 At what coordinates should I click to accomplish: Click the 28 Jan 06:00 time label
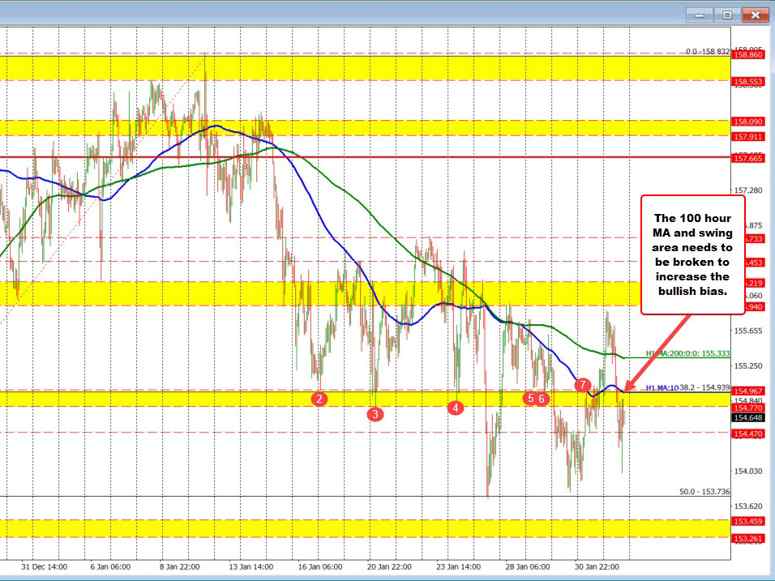[x=528, y=567]
